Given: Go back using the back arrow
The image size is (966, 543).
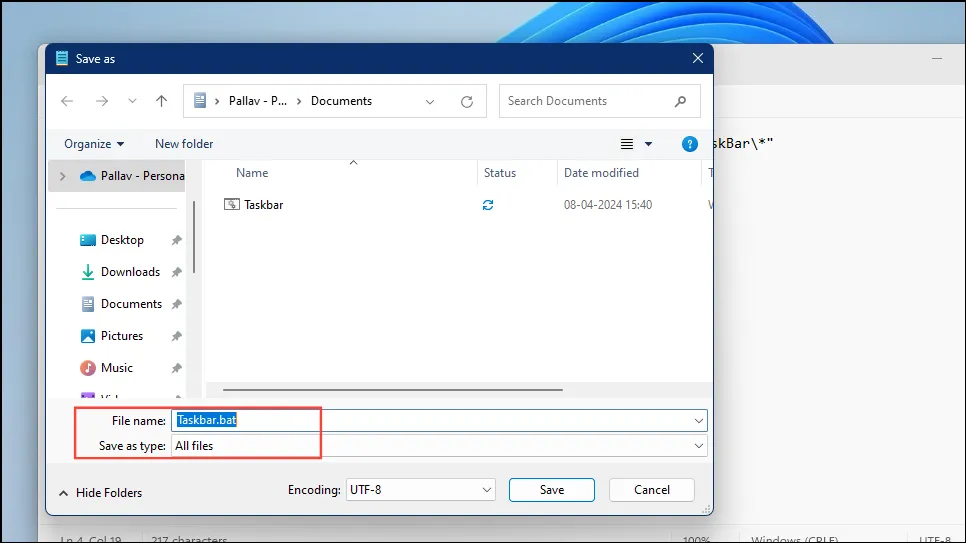Looking at the screenshot, I should tap(67, 101).
